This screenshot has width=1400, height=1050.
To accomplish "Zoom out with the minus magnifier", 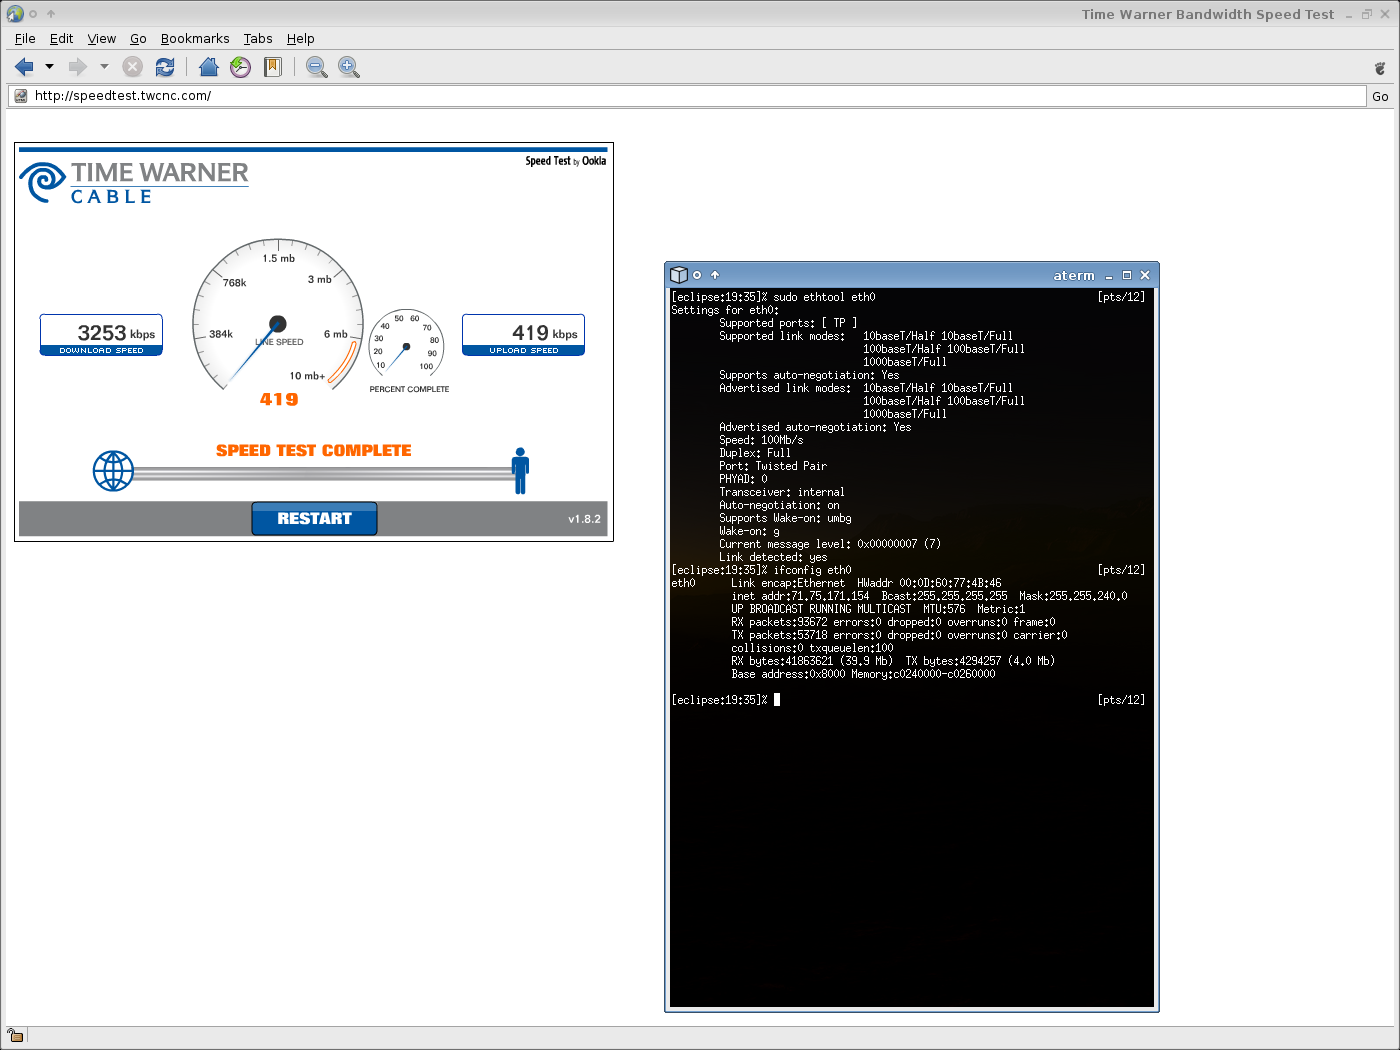I will coord(317,67).
